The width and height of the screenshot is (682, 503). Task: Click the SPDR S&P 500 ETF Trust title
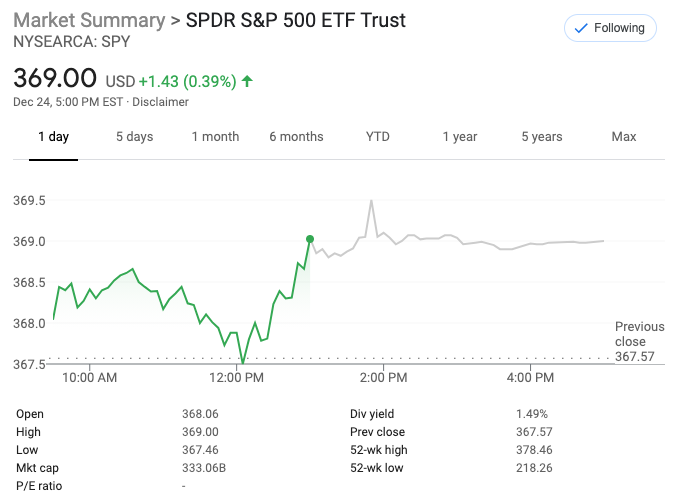[296, 21]
